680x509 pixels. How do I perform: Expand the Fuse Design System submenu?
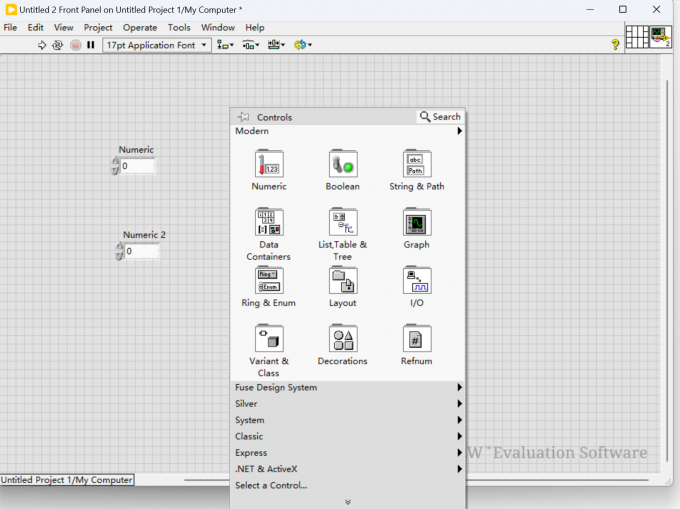coord(348,387)
